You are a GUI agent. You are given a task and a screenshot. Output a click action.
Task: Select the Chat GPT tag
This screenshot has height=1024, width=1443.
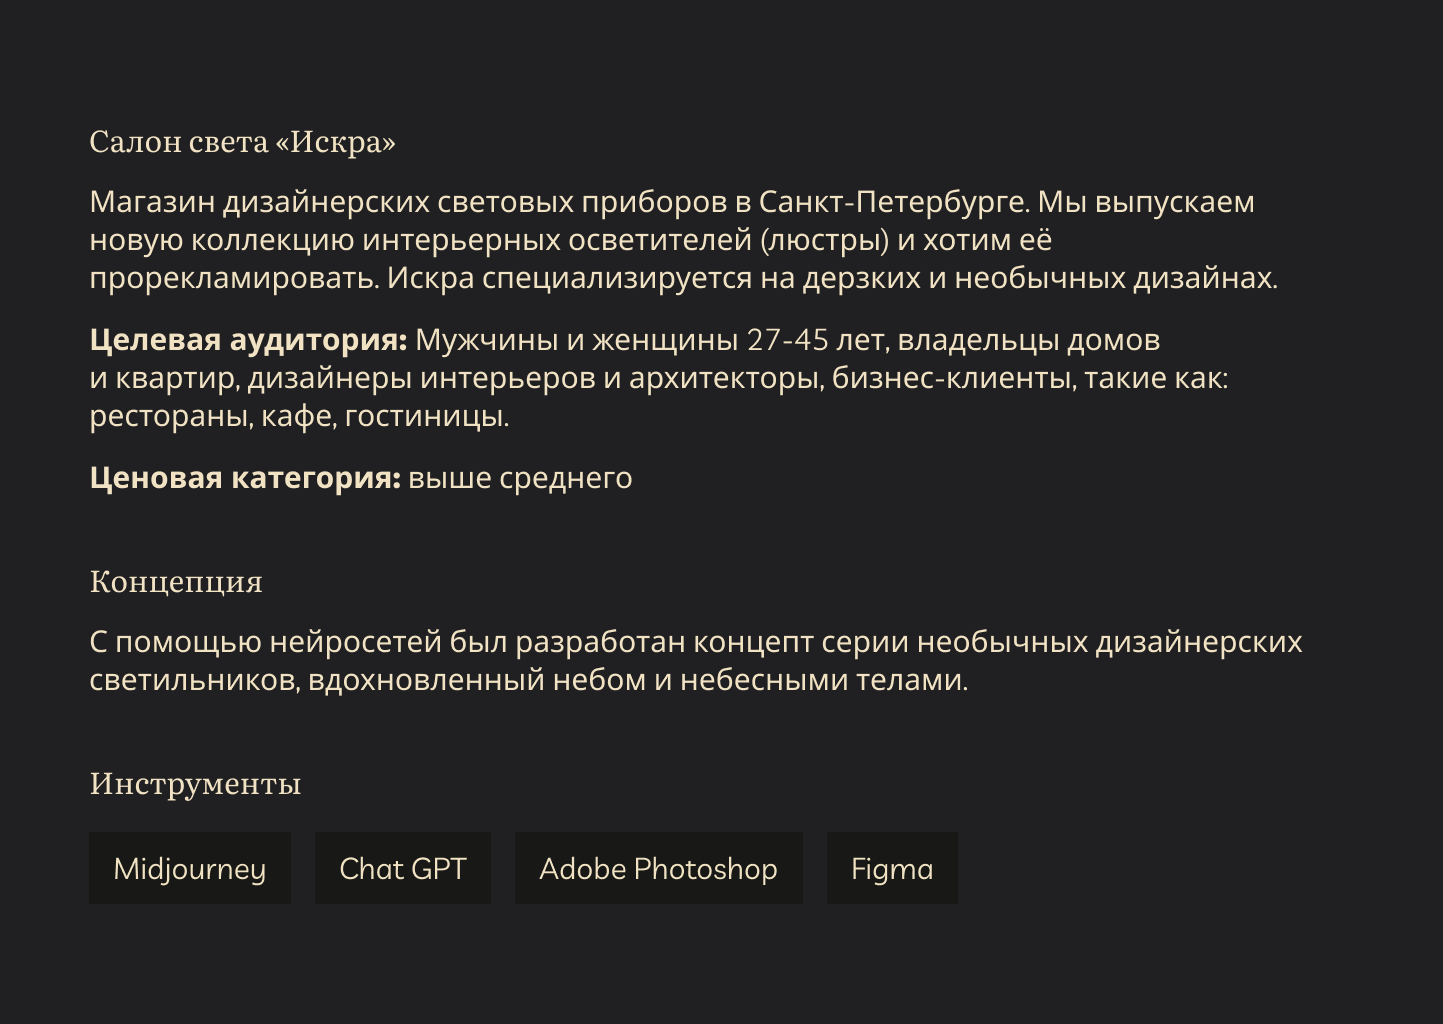(x=403, y=868)
